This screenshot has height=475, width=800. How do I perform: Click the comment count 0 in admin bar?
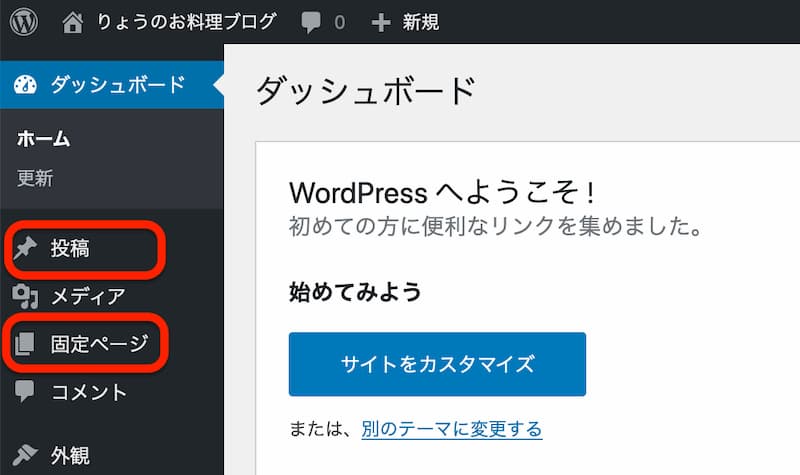339,22
